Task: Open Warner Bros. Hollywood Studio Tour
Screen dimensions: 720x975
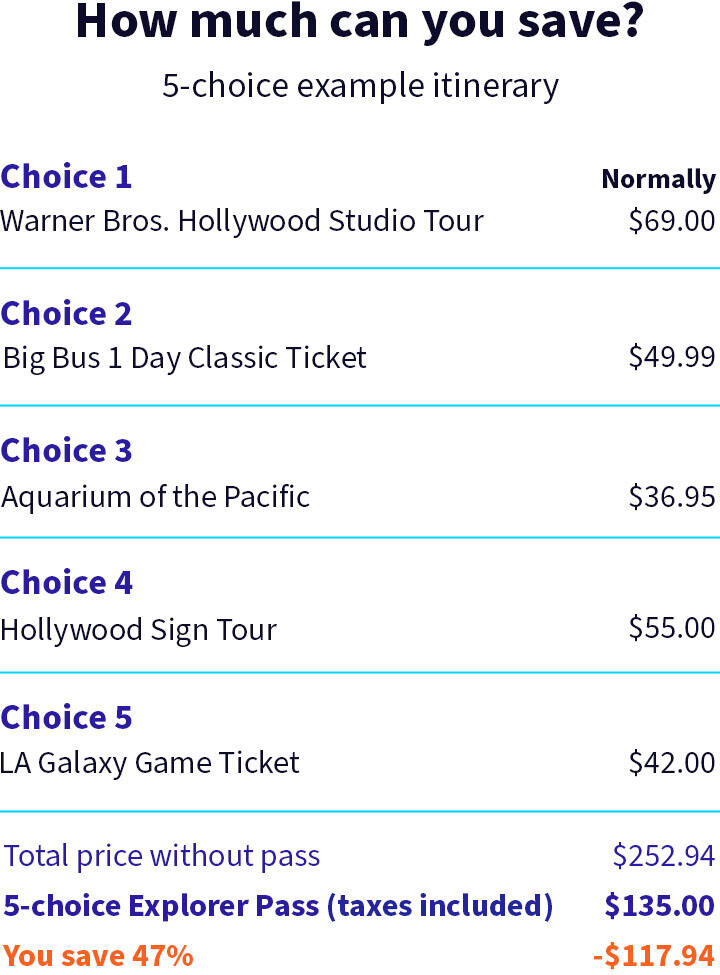Action: [242, 221]
